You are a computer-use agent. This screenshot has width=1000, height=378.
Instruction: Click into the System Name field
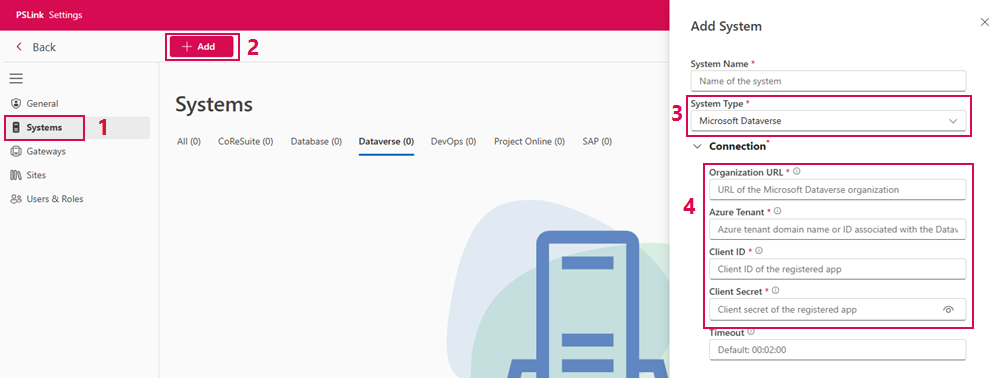(x=828, y=81)
